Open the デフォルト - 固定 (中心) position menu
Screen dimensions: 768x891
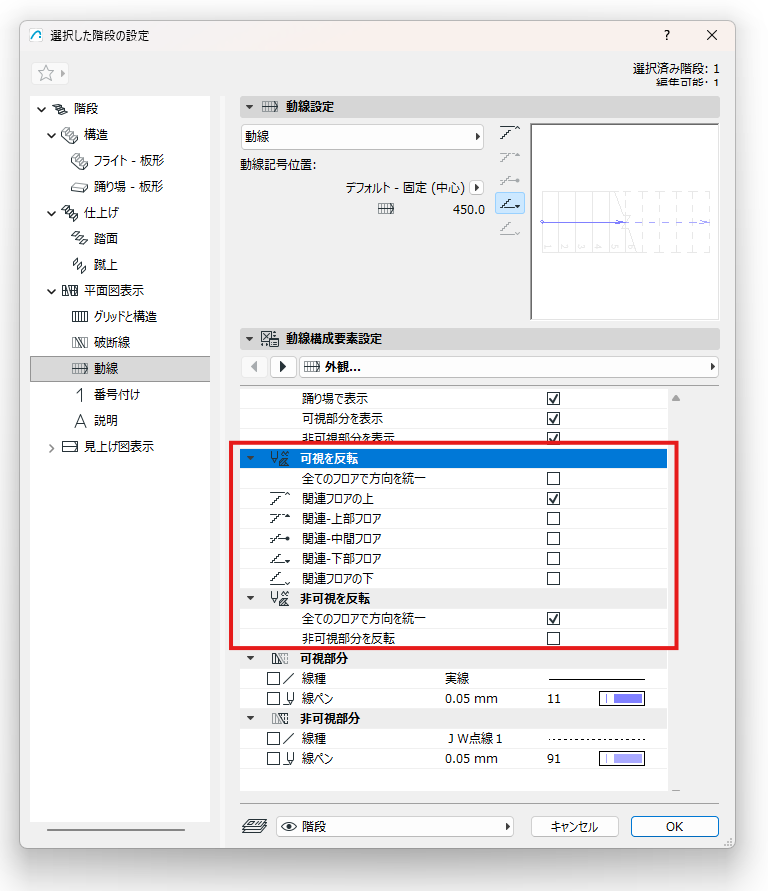[x=477, y=187]
